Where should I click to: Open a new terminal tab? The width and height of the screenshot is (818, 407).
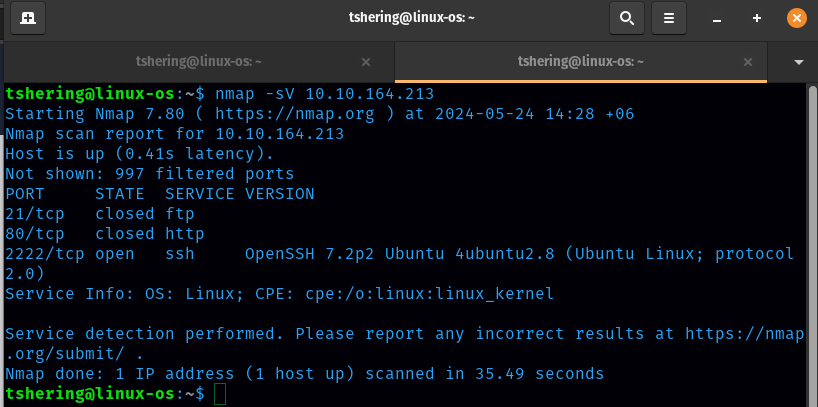click(x=27, y=18)
